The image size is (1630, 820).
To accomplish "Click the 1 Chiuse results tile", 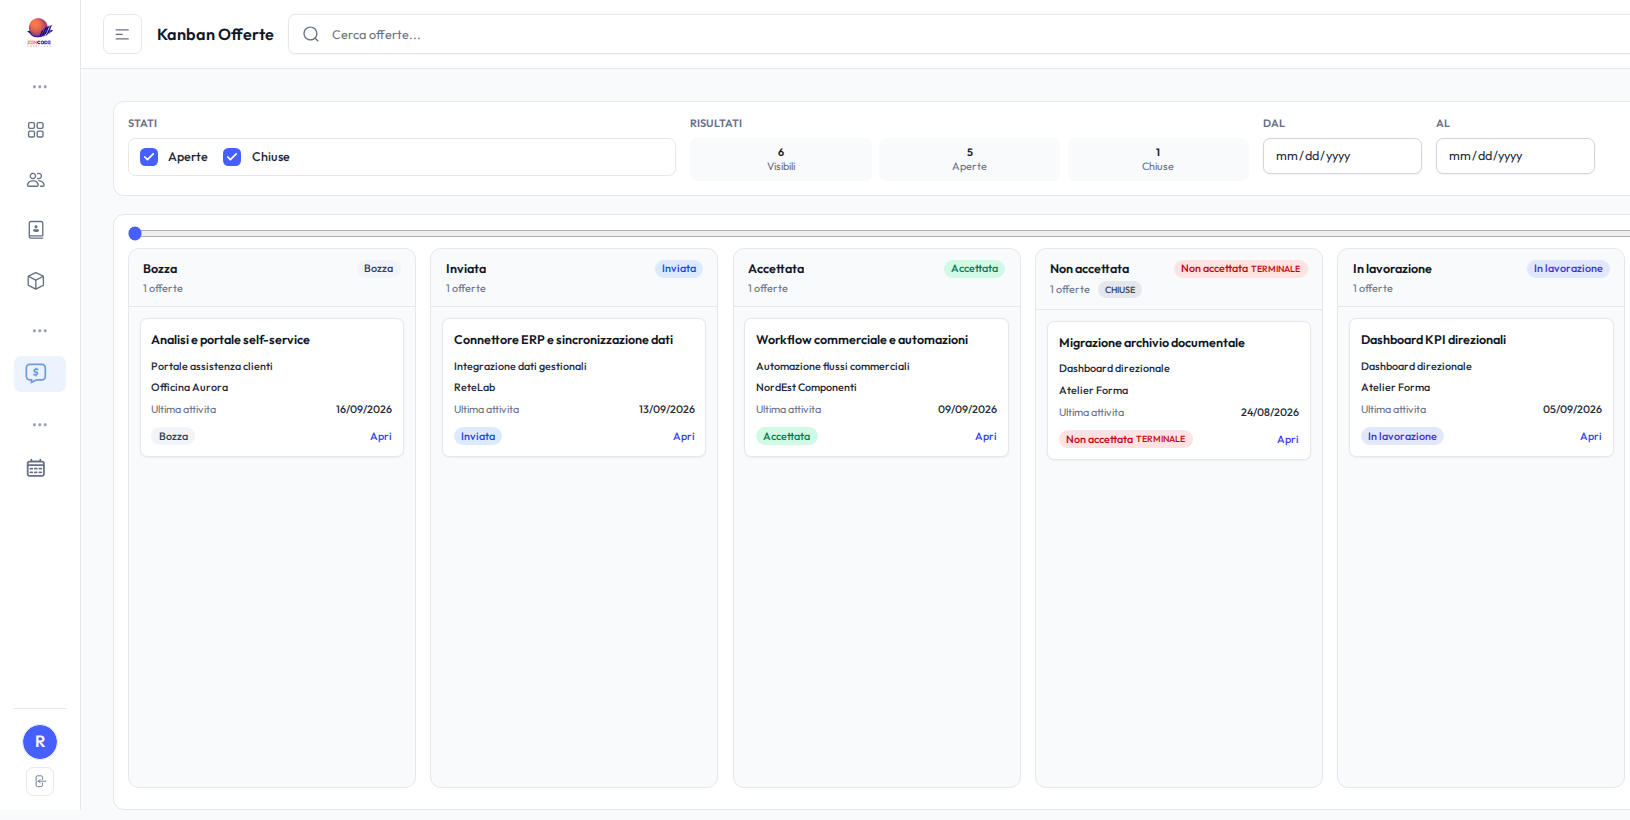I will point(1158,159).
